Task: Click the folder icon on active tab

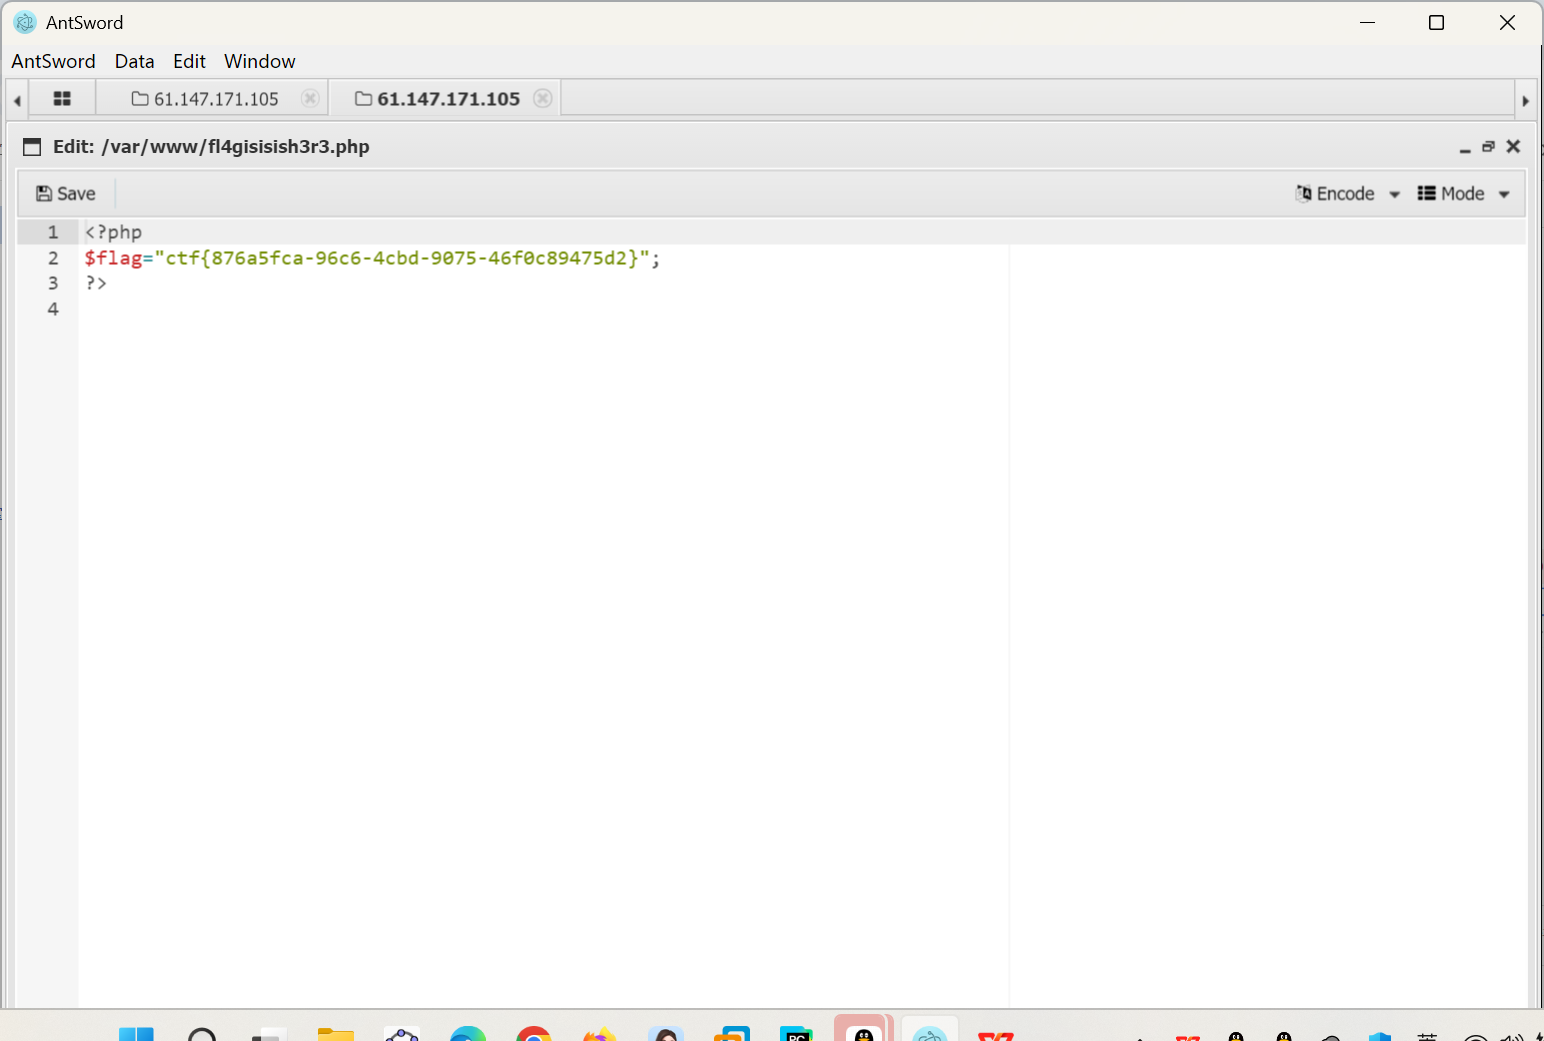Action: (364, 98)
